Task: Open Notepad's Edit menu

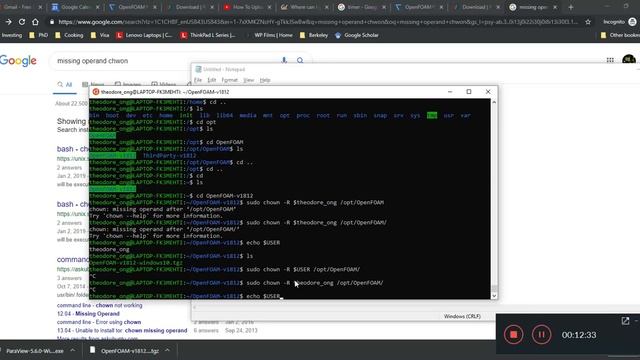Action: coord(211,80)
